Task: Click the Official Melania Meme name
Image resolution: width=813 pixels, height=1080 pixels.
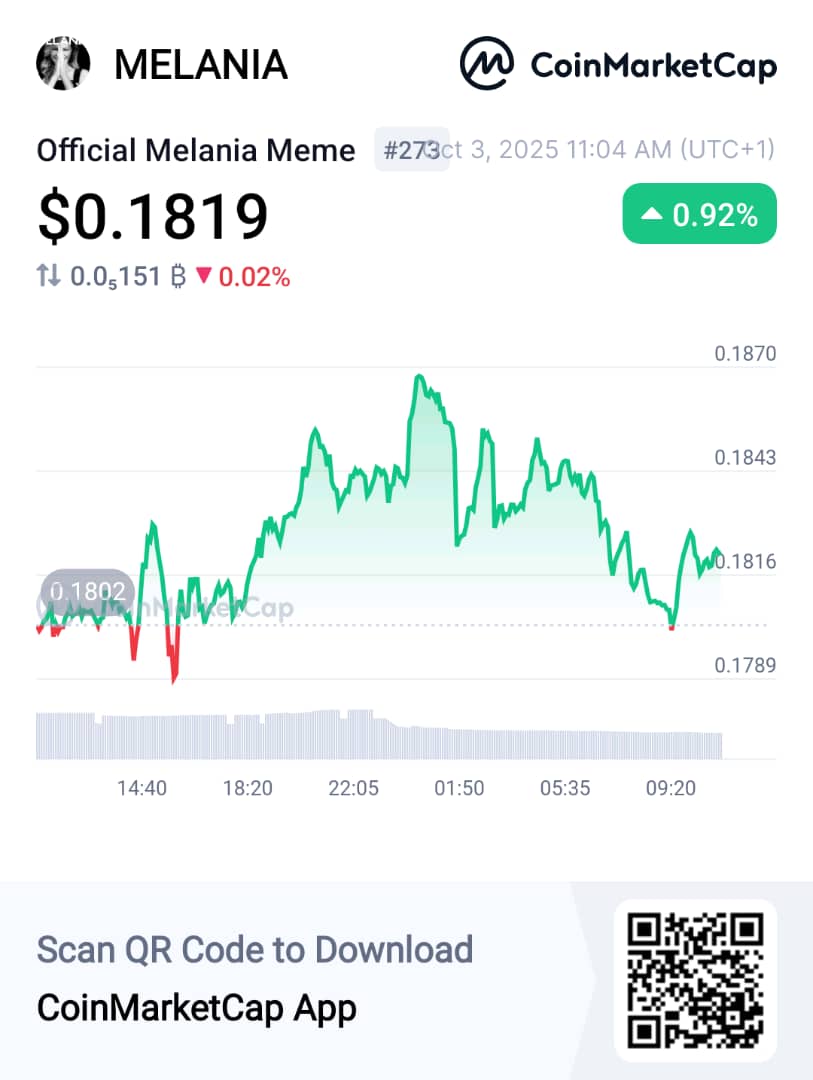Action: click(x=196, y=151)
